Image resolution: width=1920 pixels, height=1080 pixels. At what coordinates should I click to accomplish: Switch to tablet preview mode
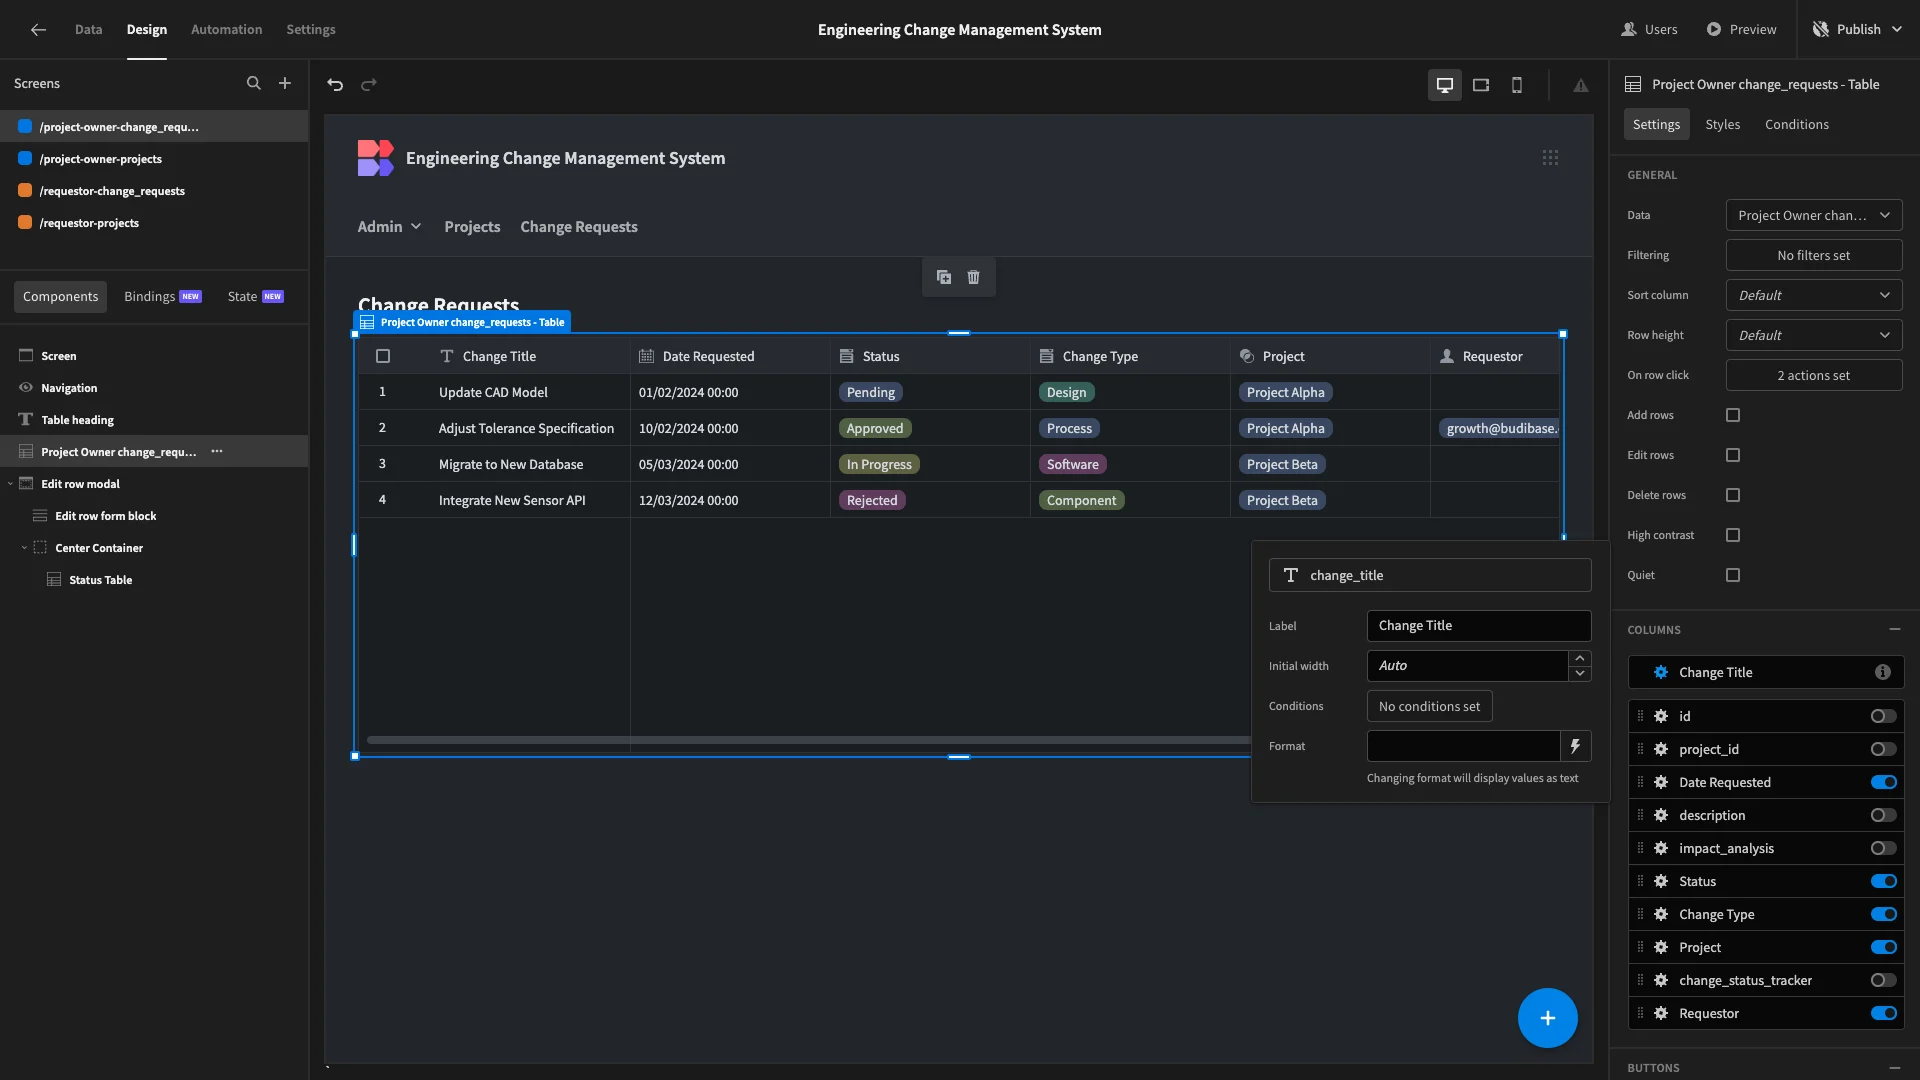(x=1481, y=85)
